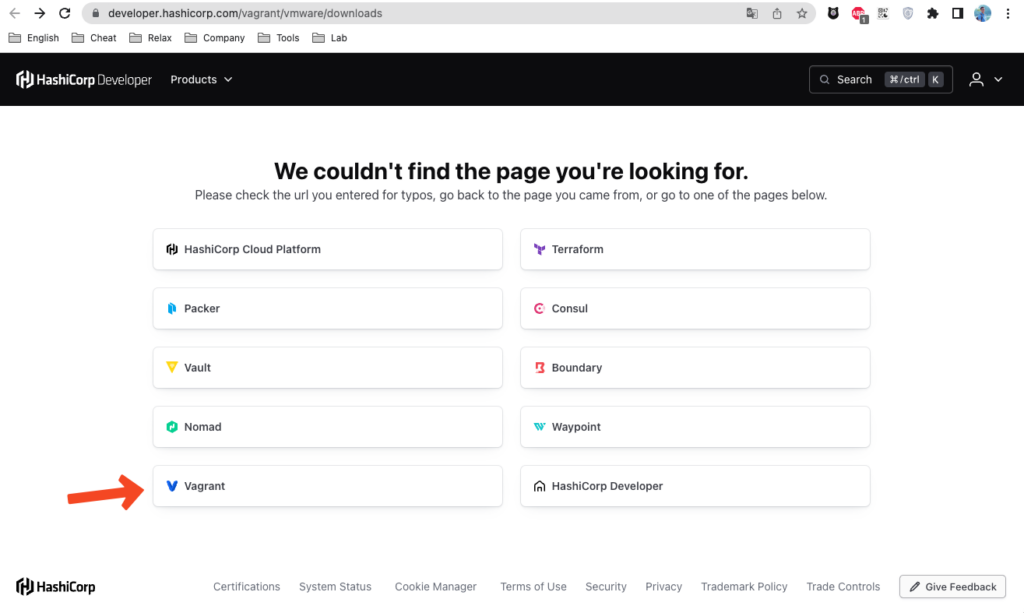Go to HashiCorp Cloud Platform card
This screenshot has width=1024, height=613.
pos(328,249)
